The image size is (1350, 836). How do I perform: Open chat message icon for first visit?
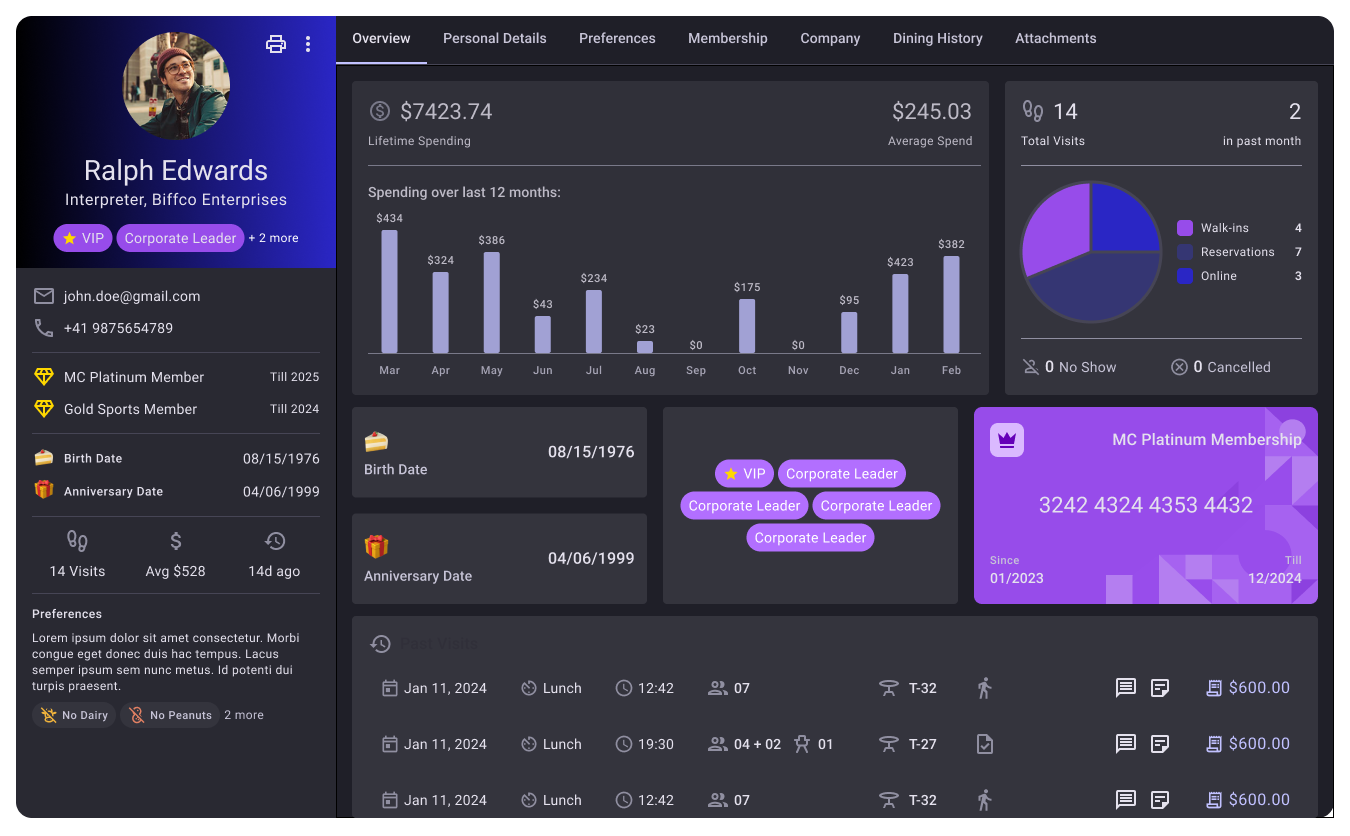pos(1126,688)
